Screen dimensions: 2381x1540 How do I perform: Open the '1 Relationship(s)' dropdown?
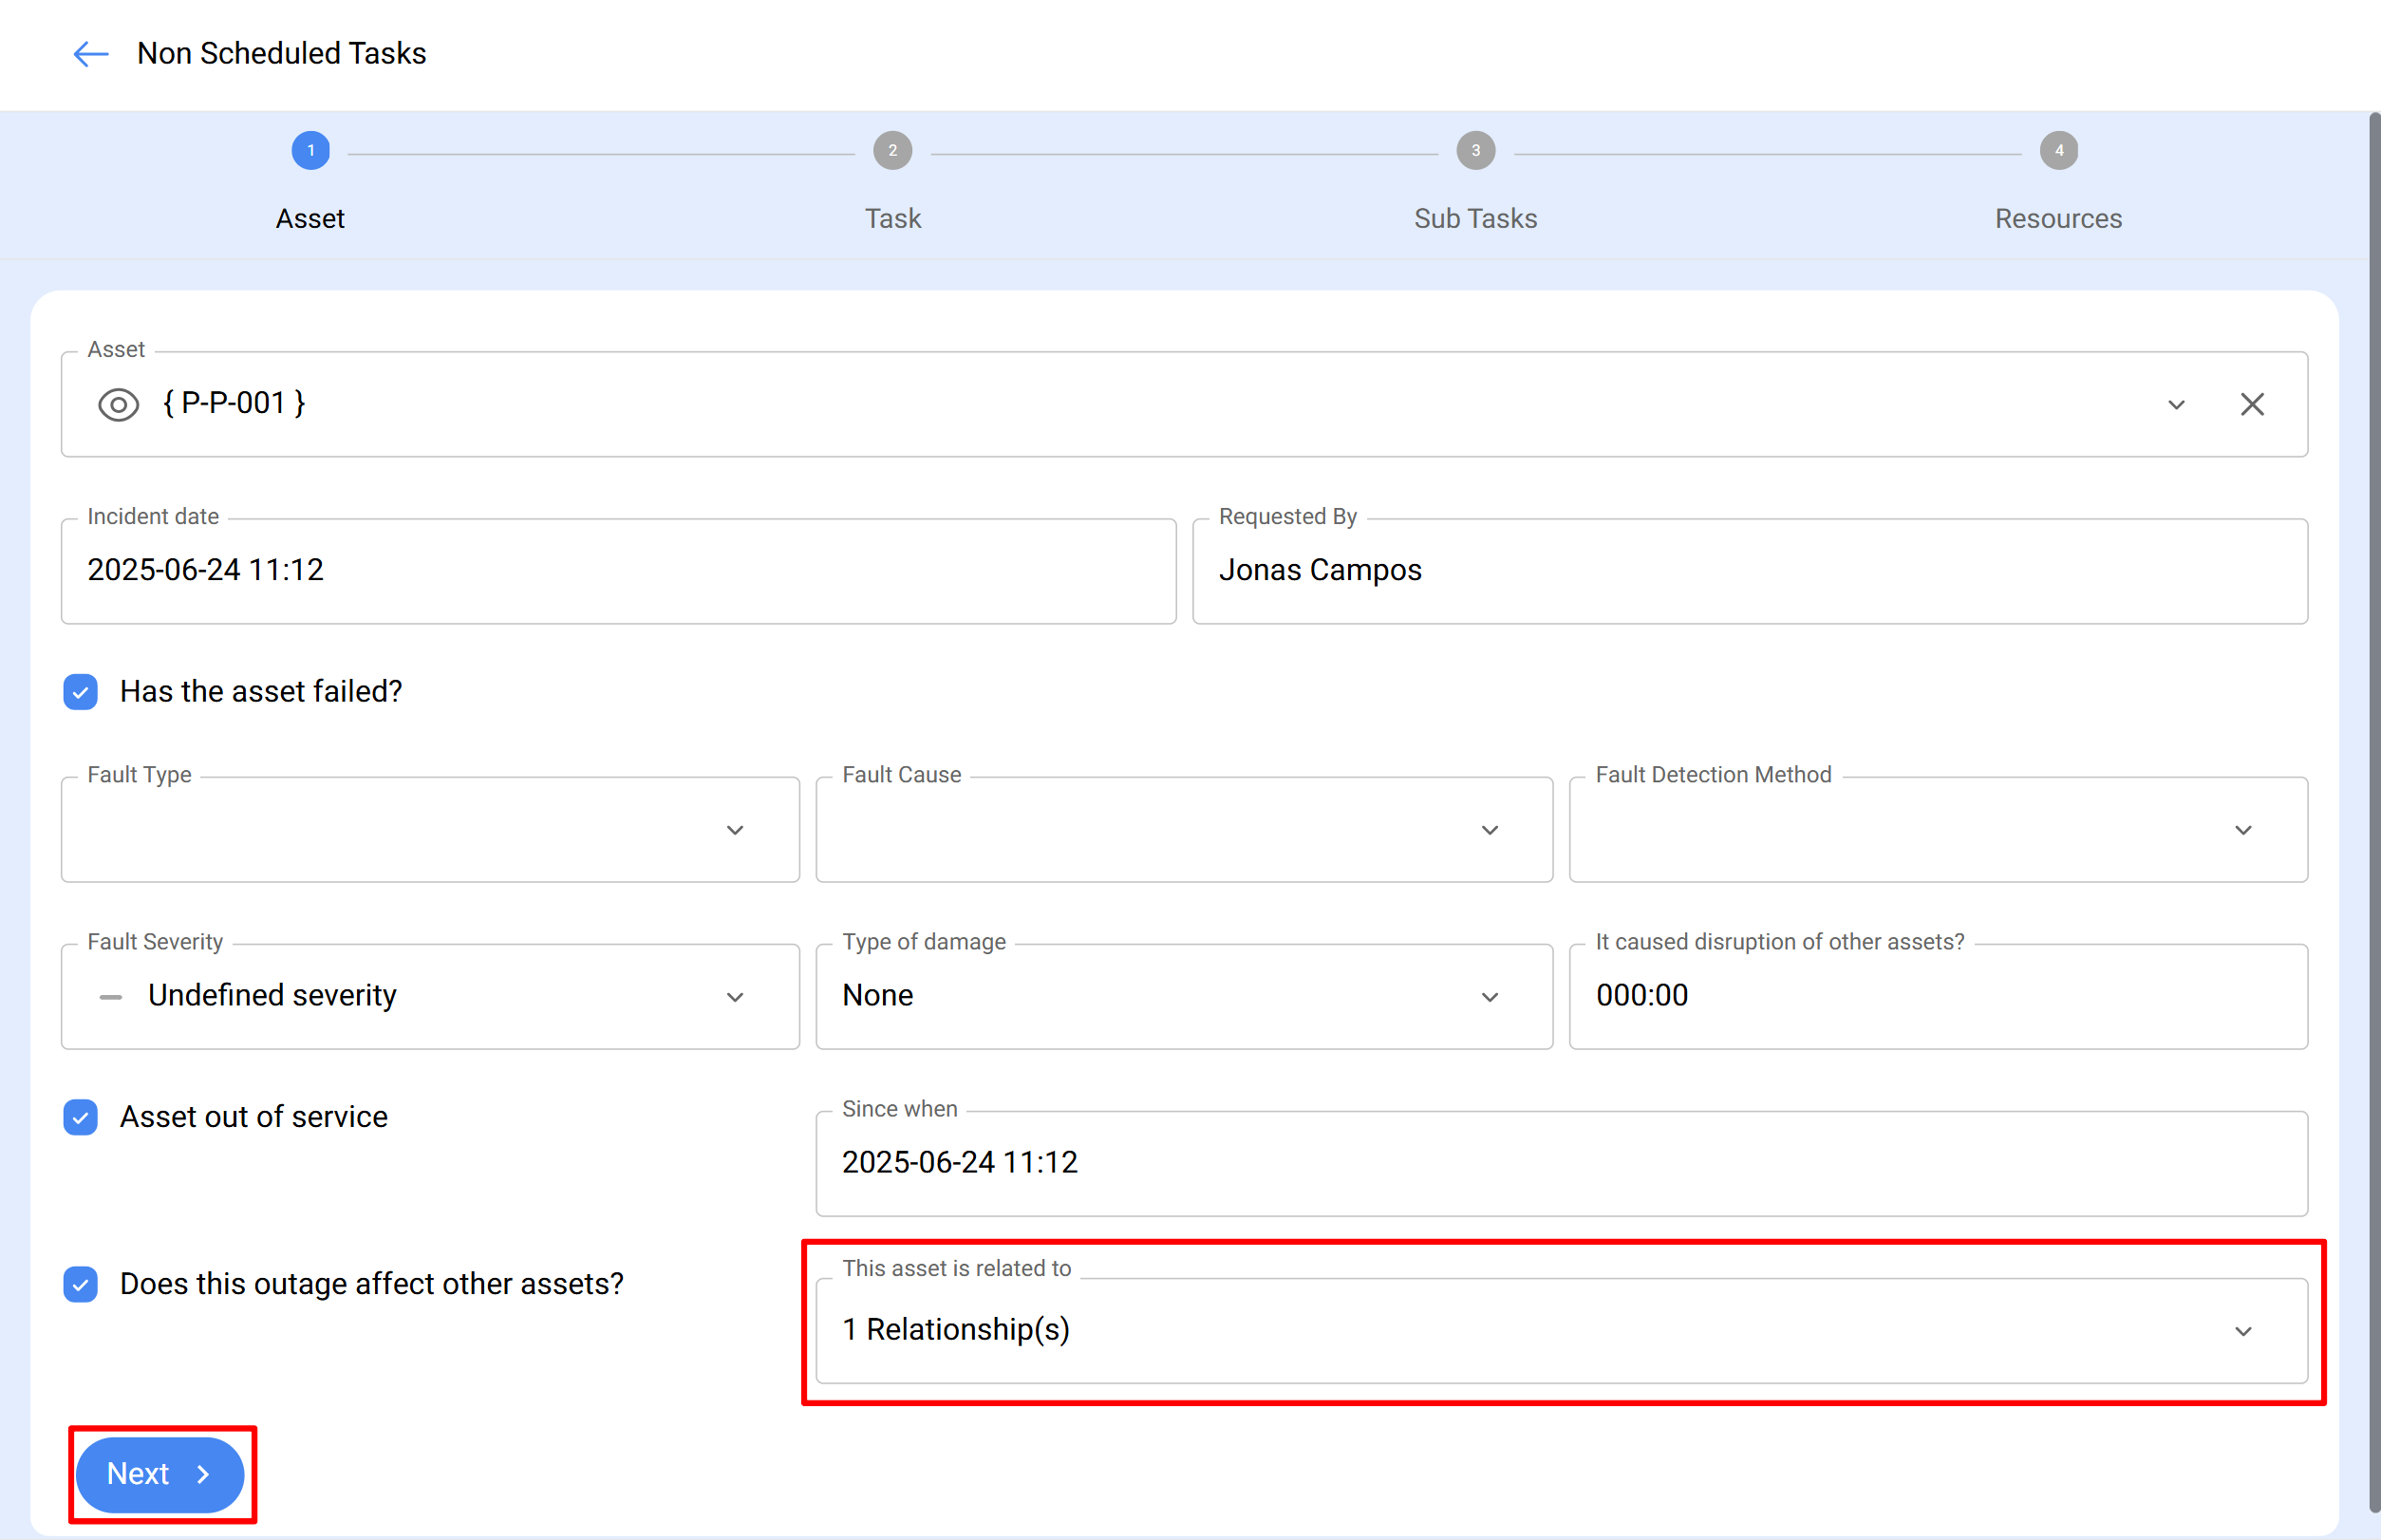(x=2244, y=1331)
